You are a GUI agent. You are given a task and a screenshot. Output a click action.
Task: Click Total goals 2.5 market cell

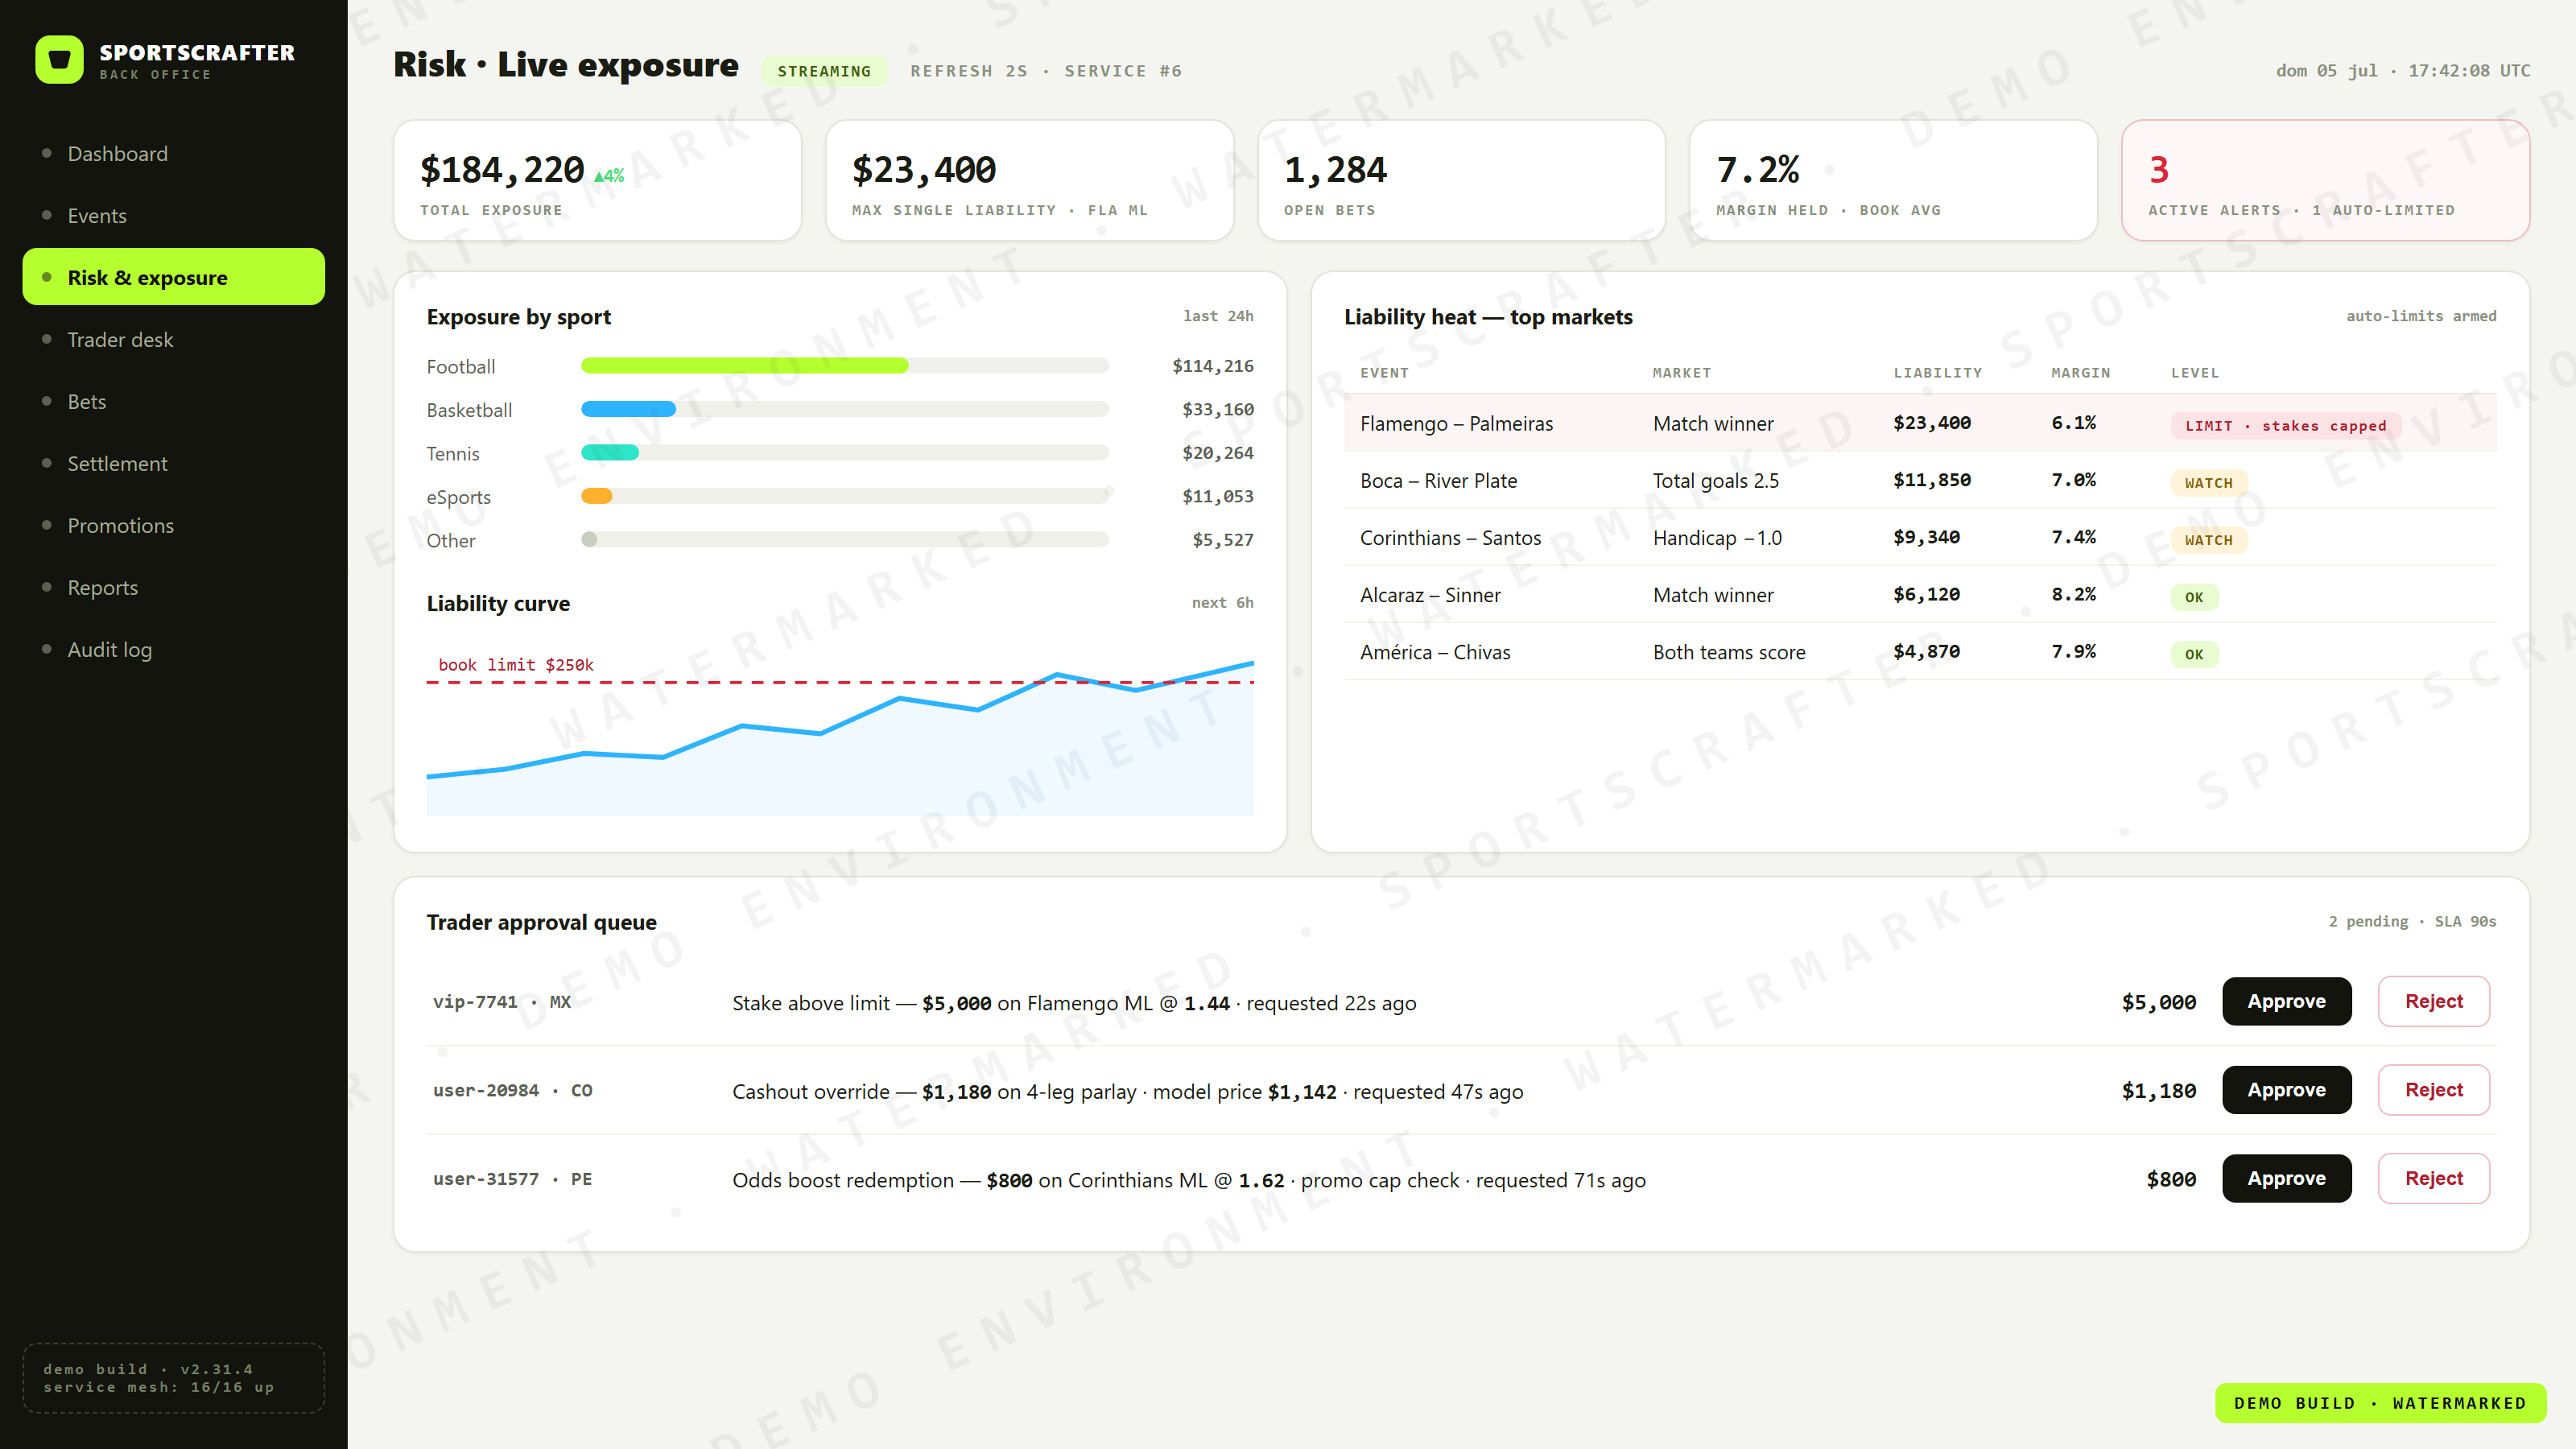pyautogui.click(x=1715, y=480)
